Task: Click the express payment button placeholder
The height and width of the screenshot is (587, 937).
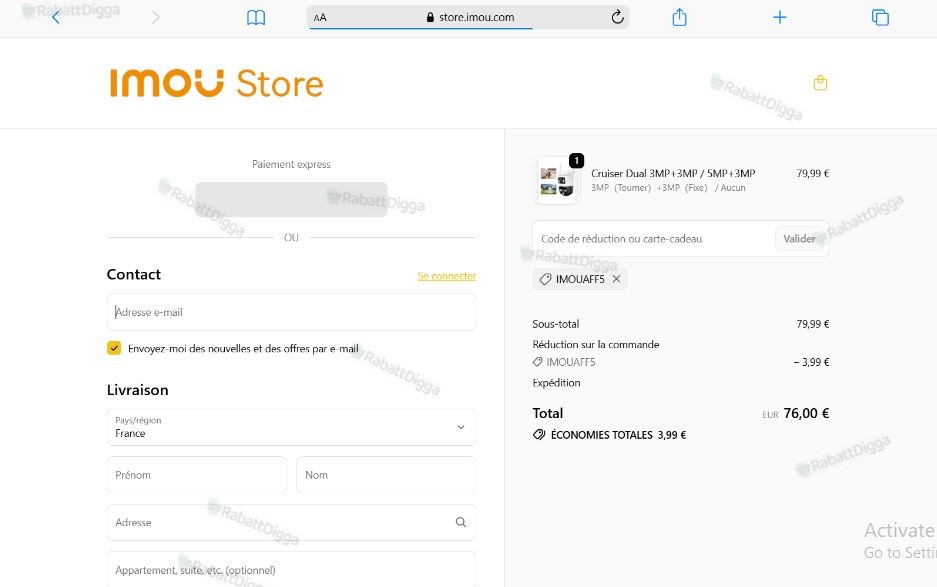Action: point(291,200)
